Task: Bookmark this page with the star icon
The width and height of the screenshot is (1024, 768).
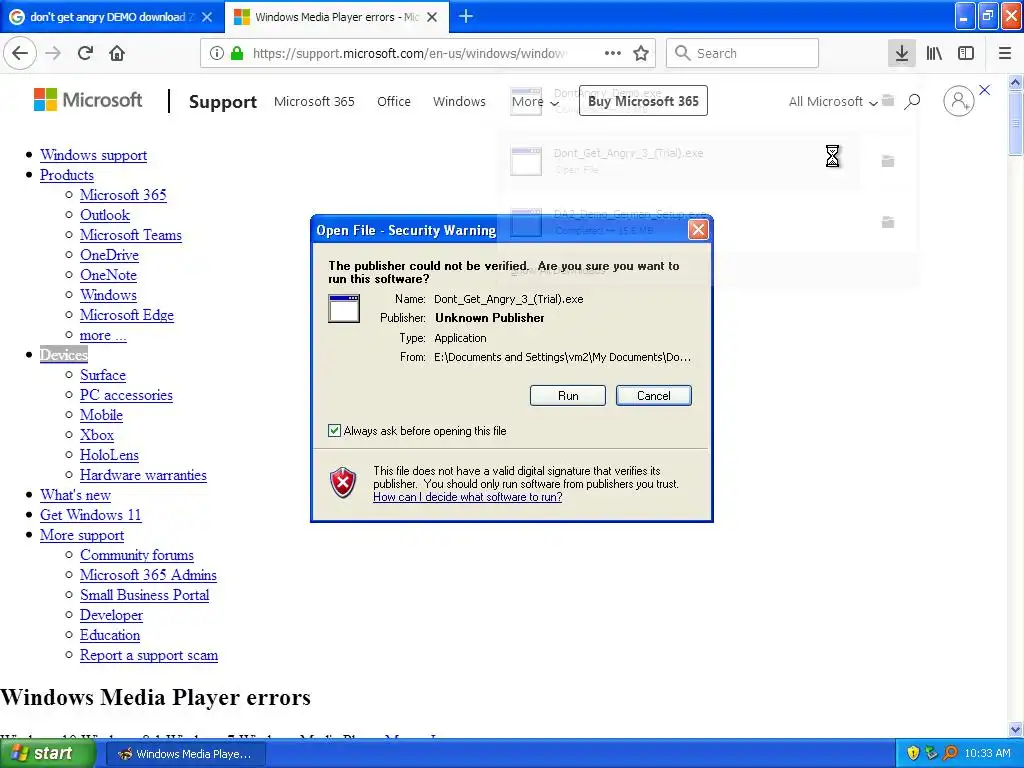Action: click(641, 53)
